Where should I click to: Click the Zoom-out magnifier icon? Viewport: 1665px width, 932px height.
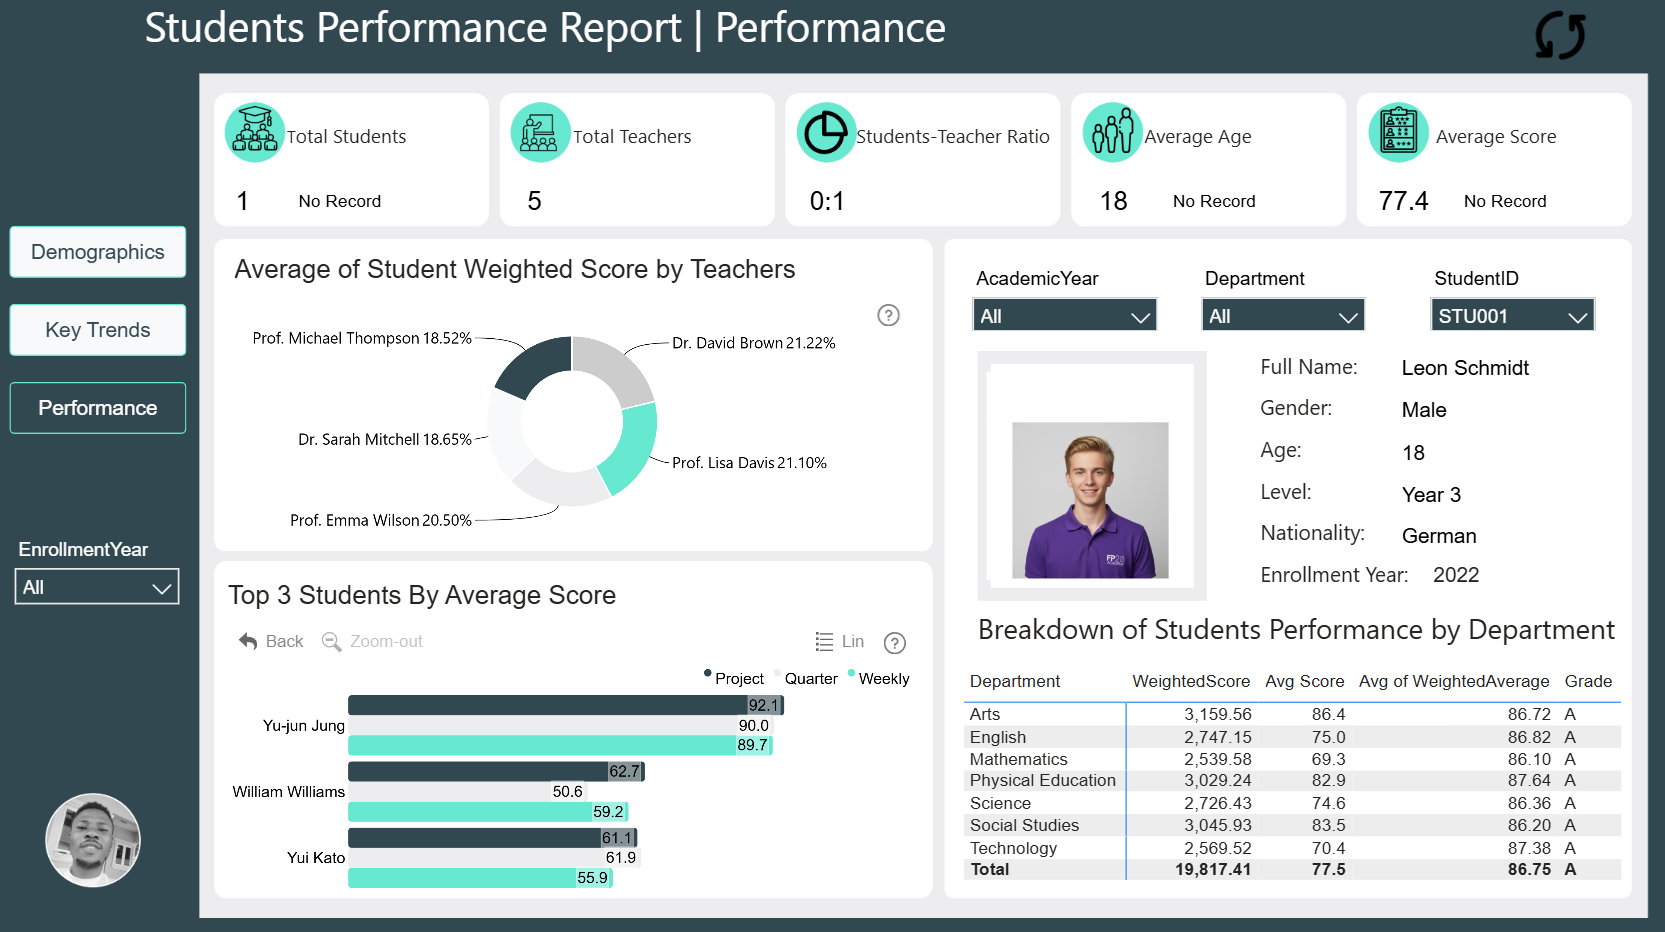(x=331, y=642)
